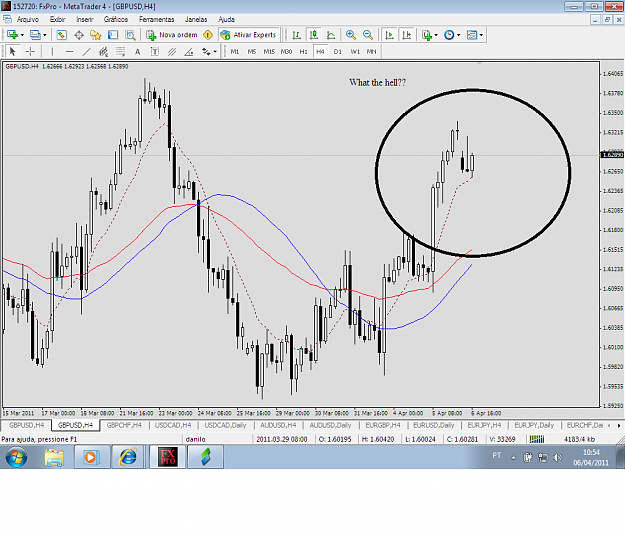Select the Gann angle tool
This screenshot has width=625, height=535.
point(189,51)
